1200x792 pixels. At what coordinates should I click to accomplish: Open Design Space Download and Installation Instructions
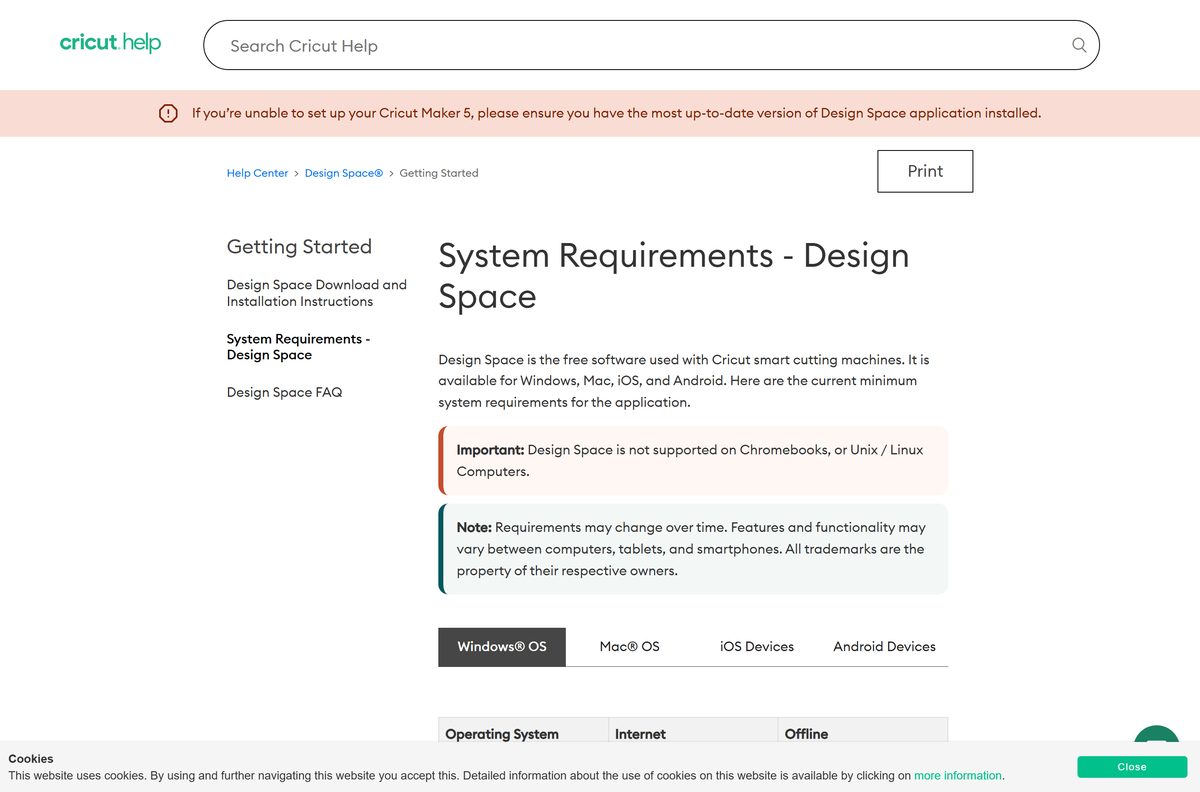[x=317, y=293]
